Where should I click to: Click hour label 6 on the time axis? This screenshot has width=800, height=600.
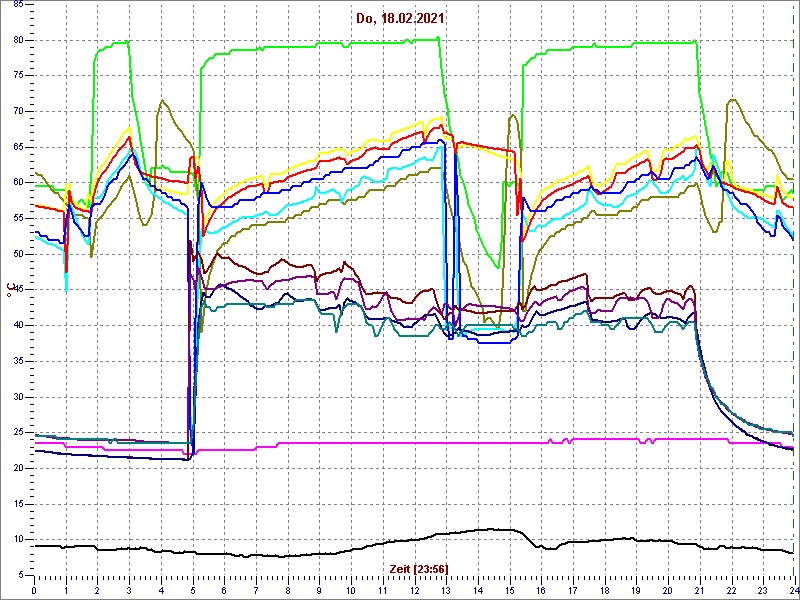[x=224, y=590]
